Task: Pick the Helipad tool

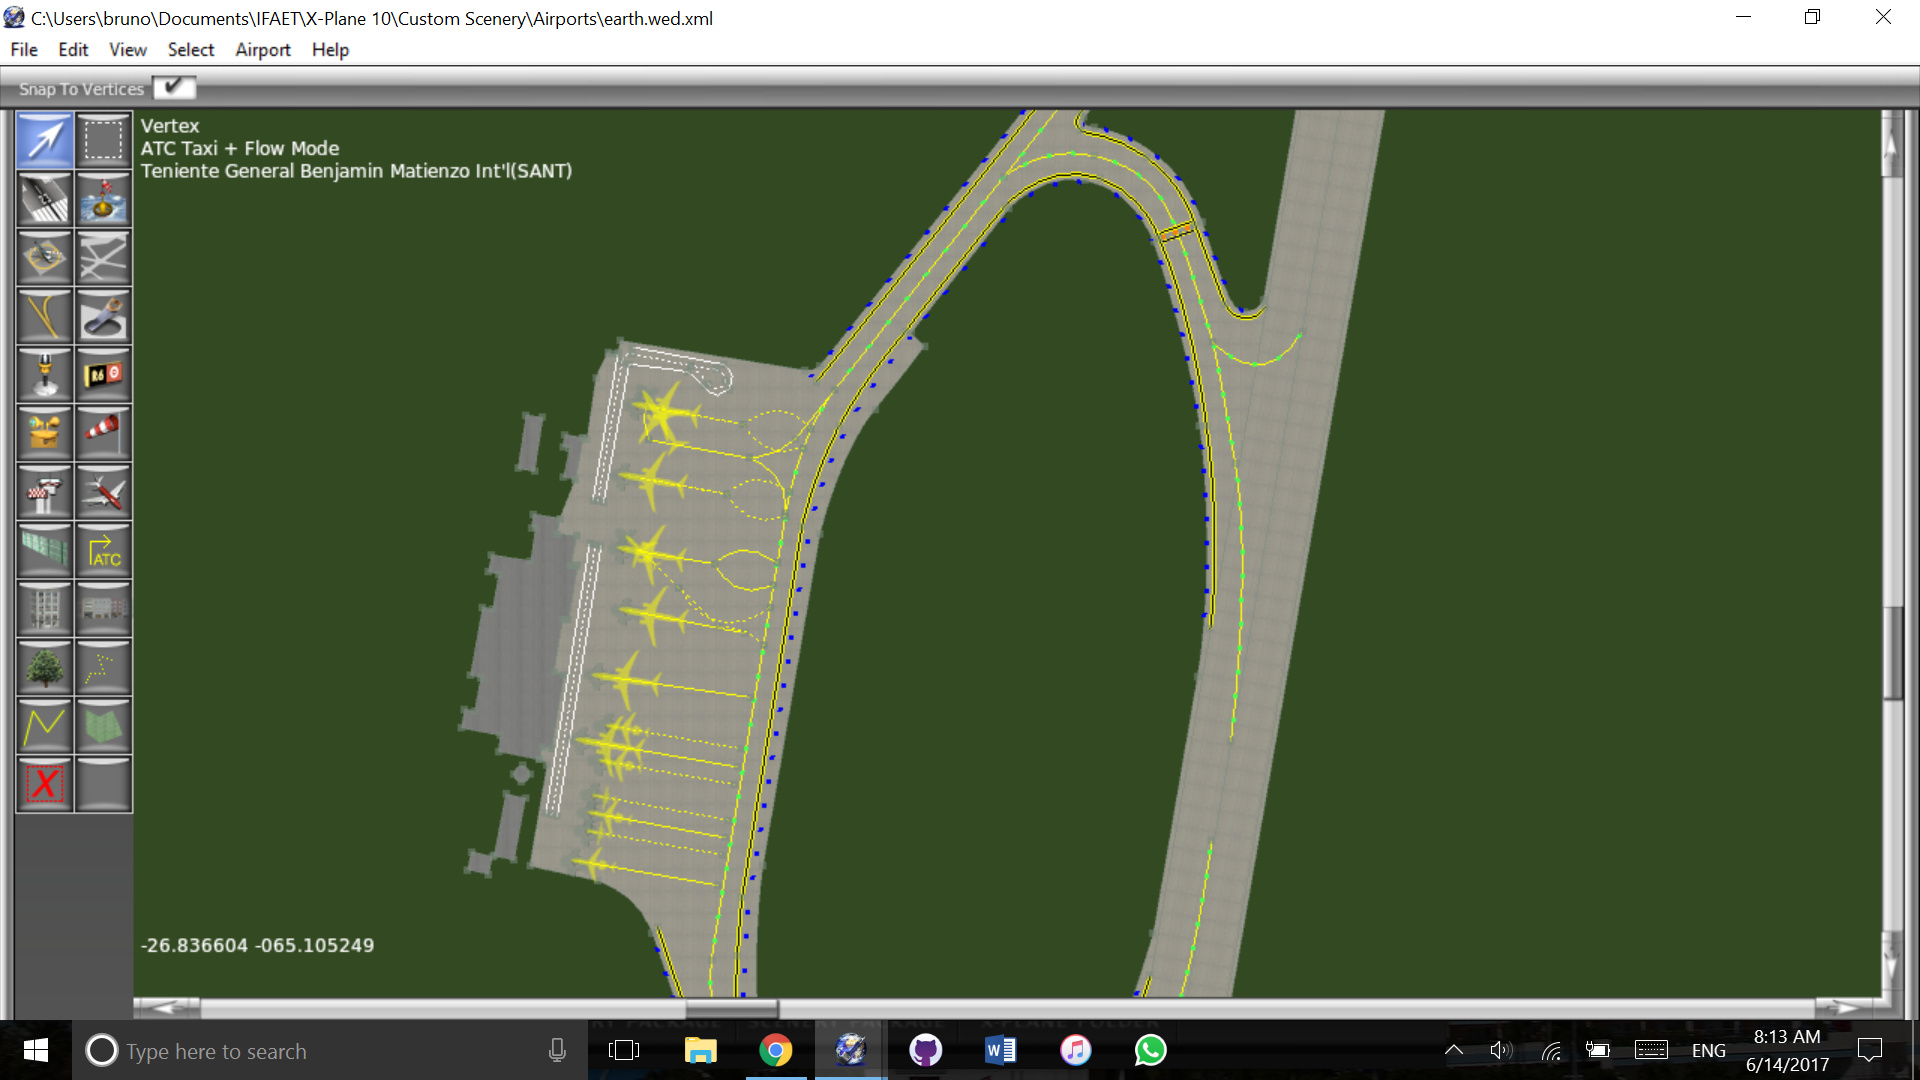Action: pos(45,258)
